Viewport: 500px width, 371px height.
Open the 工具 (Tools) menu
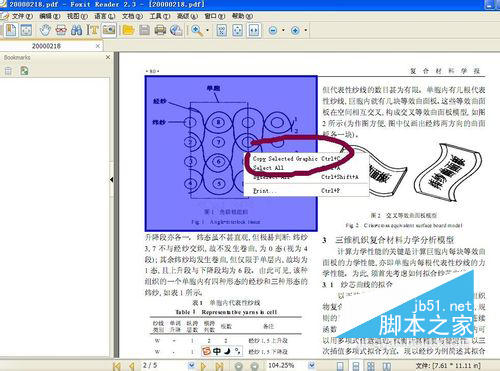[x=160, y=16]
